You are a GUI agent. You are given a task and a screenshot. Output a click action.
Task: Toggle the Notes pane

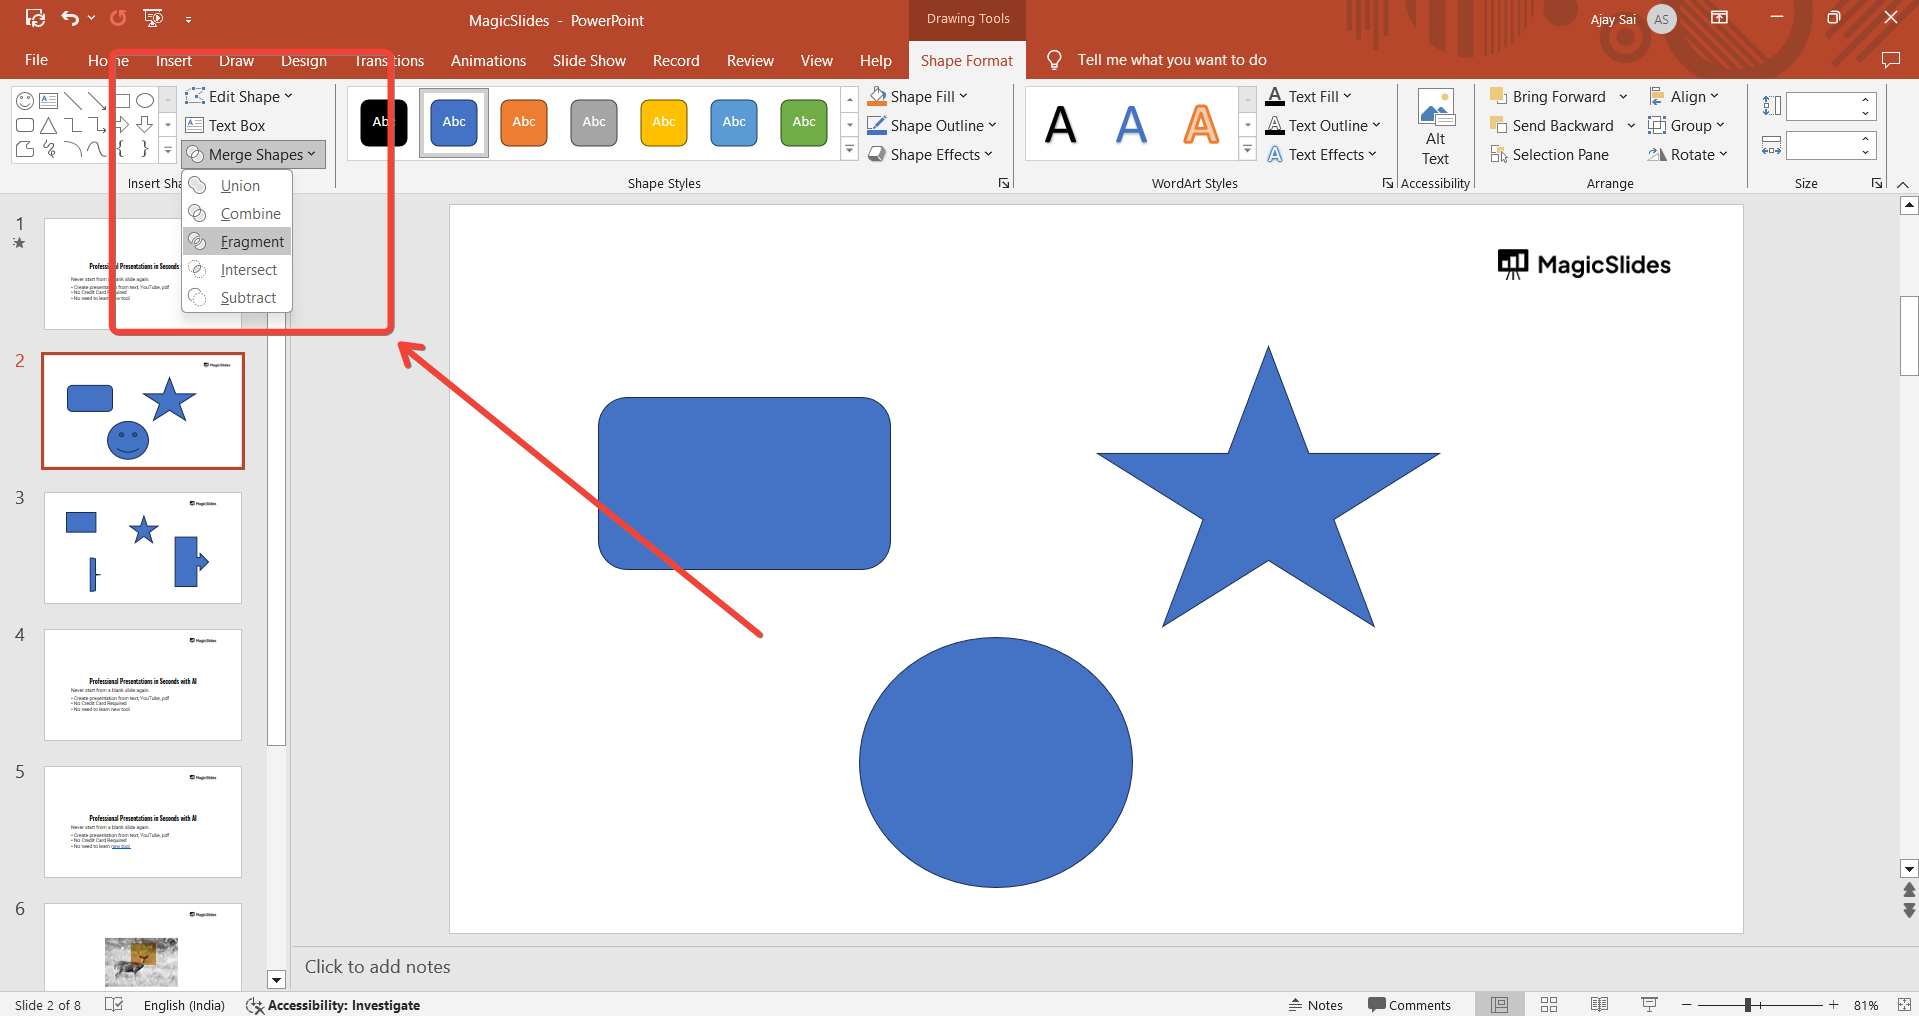(x=1316, y=1005)
